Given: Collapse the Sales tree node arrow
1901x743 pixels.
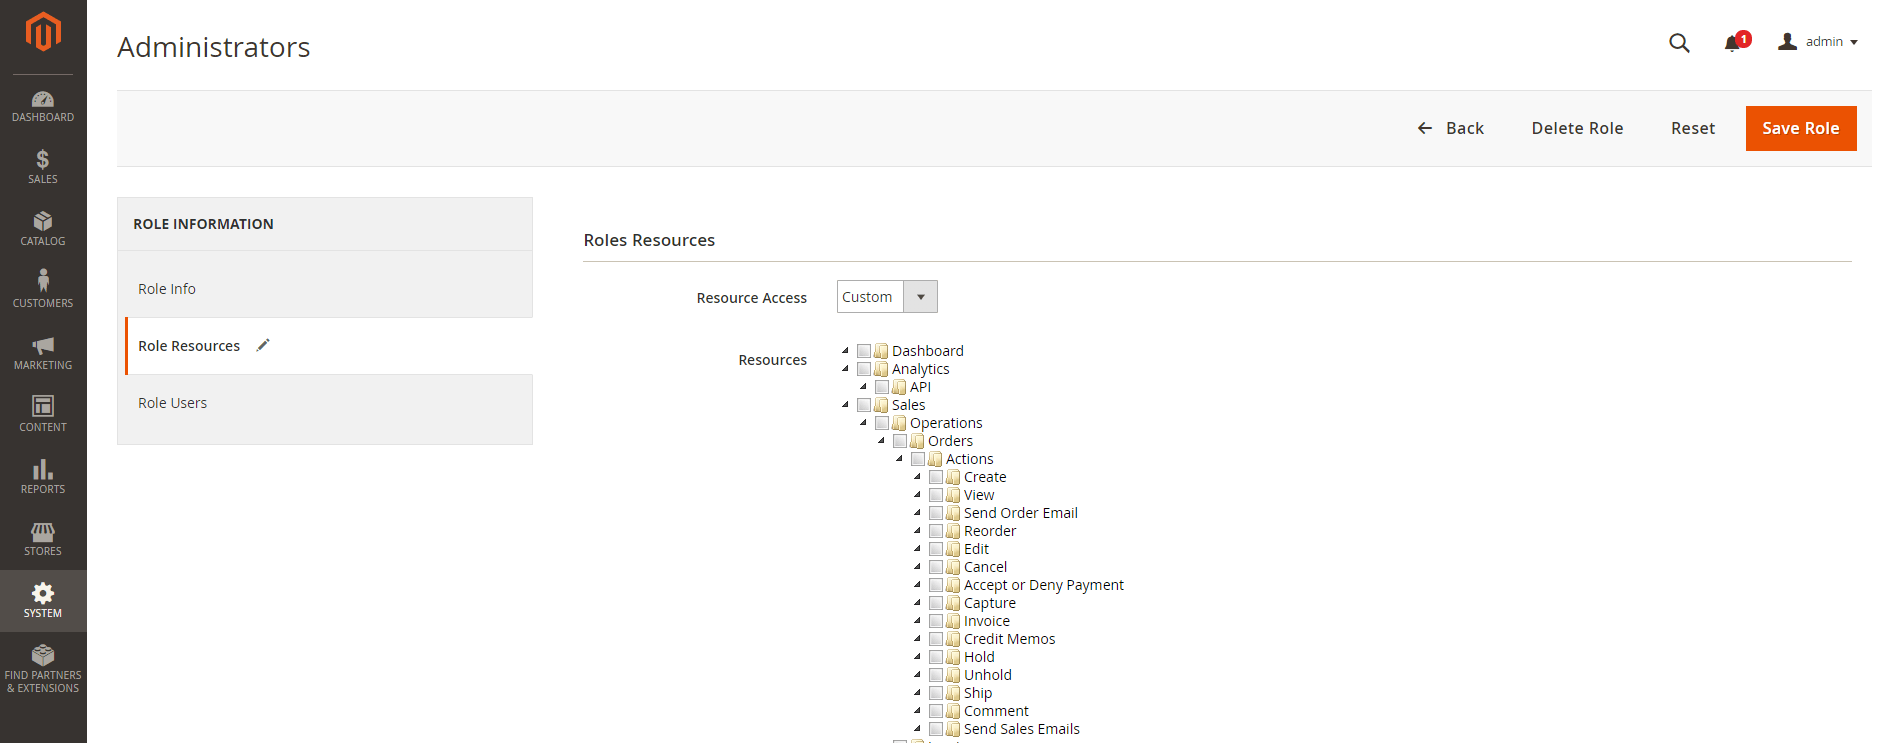Looking at the screenshot, I should coord(846,405).
